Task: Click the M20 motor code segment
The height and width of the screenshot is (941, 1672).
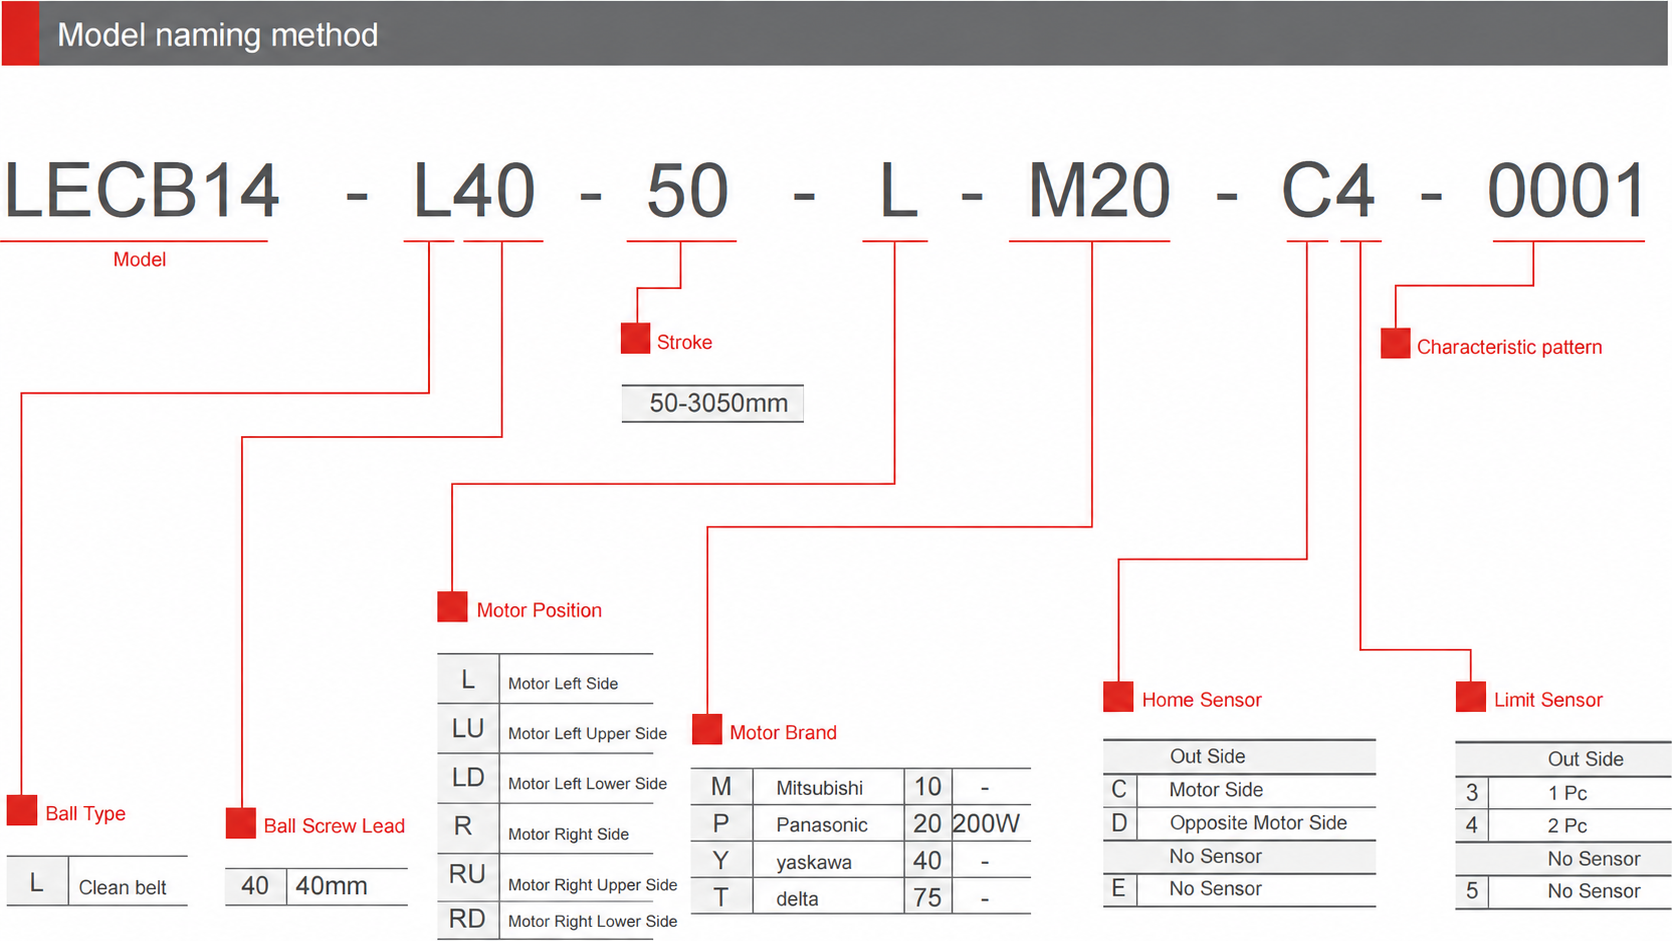Action: point(1099,191)
